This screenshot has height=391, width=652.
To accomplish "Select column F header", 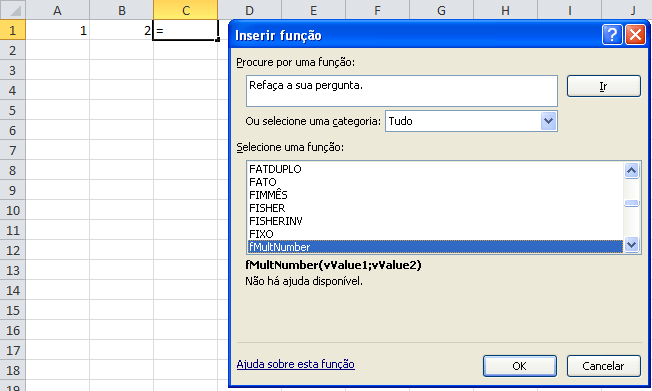I will pos(378,10).
